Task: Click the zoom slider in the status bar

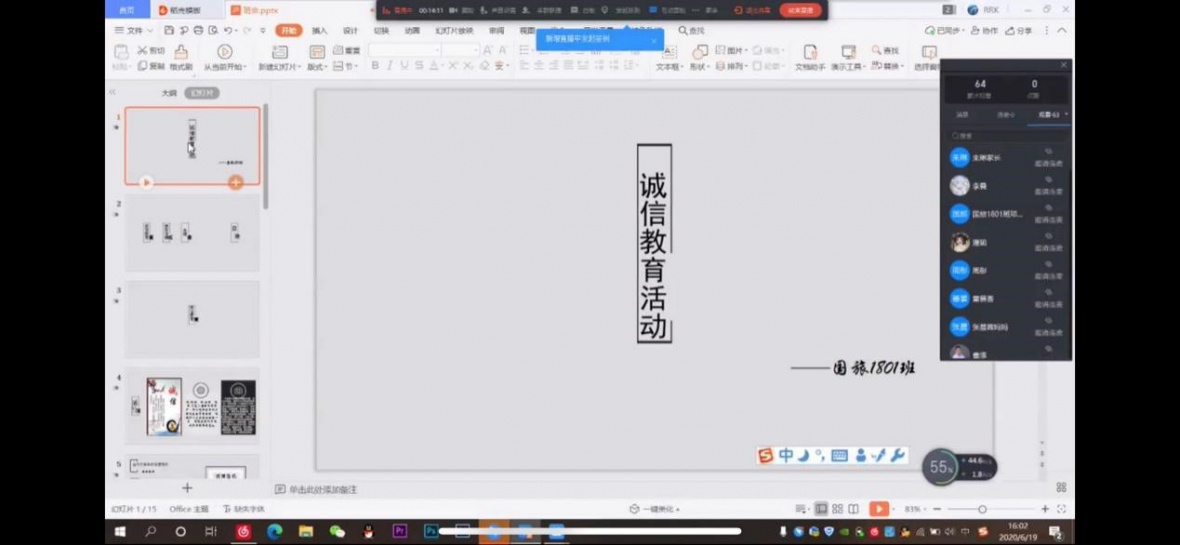Action: coord(982,509)
